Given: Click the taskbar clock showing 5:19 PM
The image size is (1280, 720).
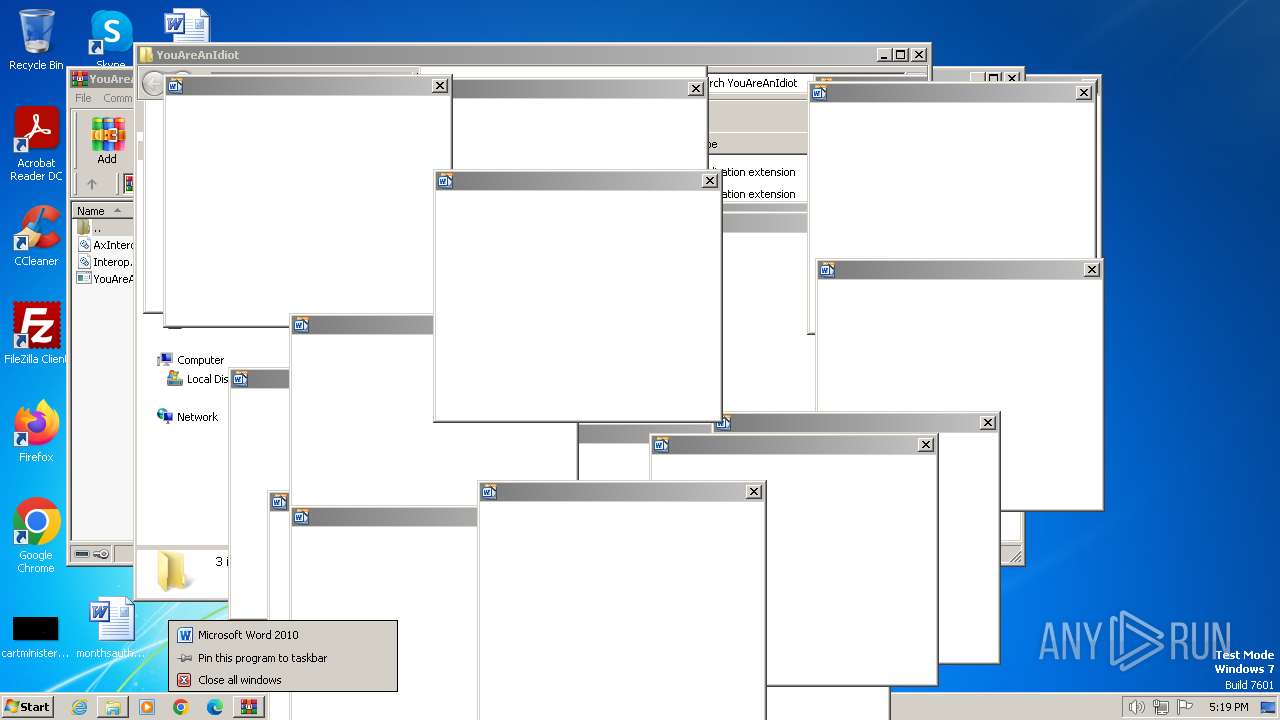Looking at the screenshot, I should pos(1228,707).
